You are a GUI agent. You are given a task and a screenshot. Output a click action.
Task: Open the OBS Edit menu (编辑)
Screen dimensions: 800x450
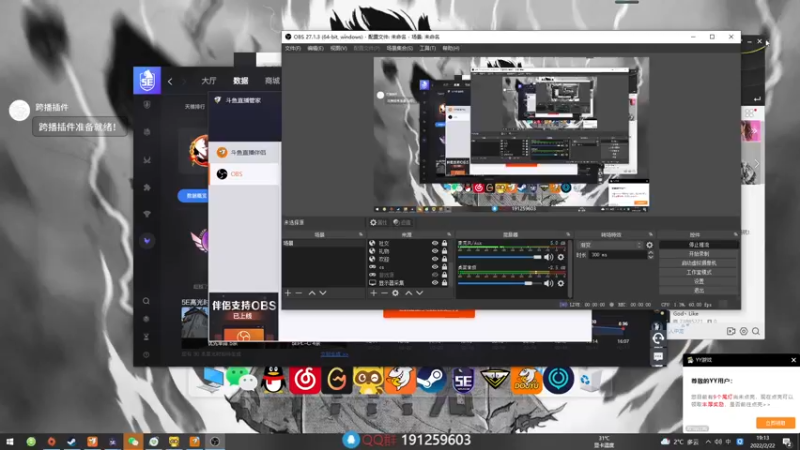click(315, 48)
